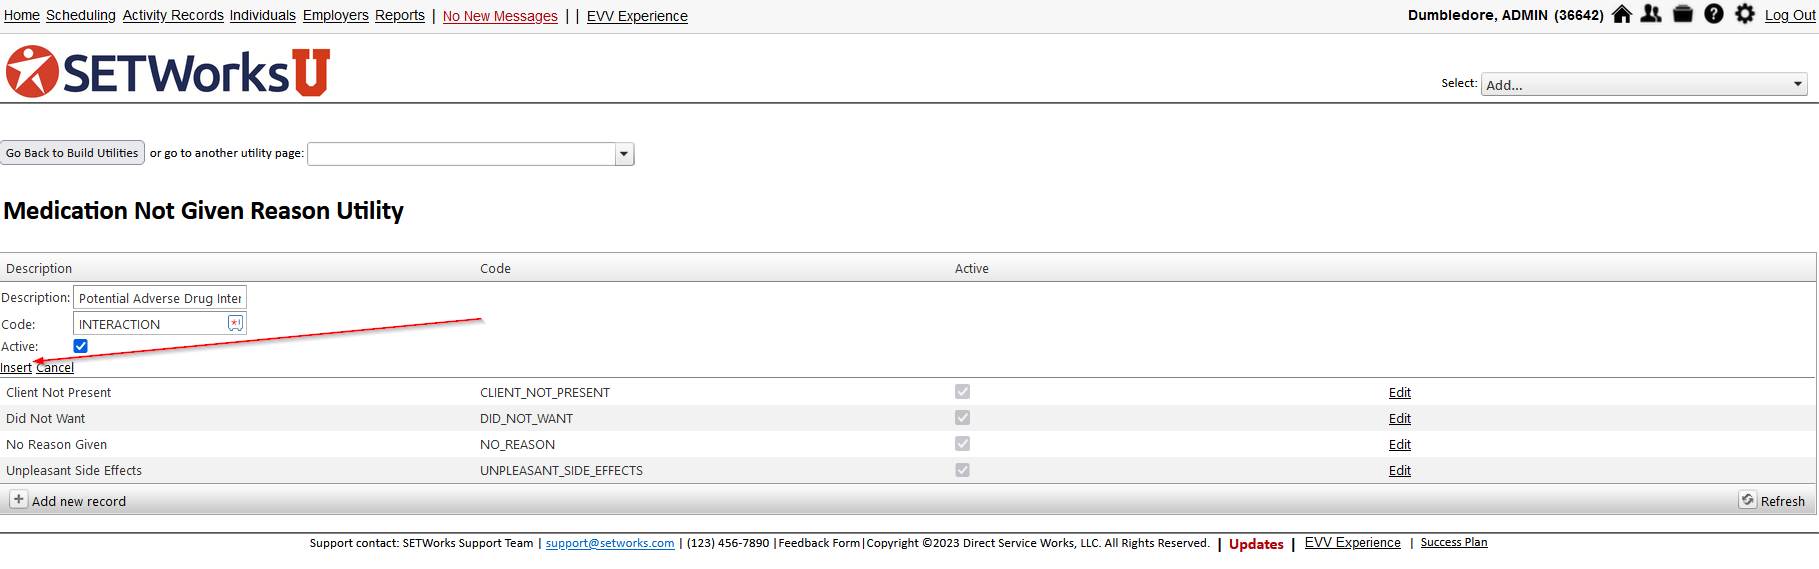Open the people/users icon in header

click(x=1652, y=14)
